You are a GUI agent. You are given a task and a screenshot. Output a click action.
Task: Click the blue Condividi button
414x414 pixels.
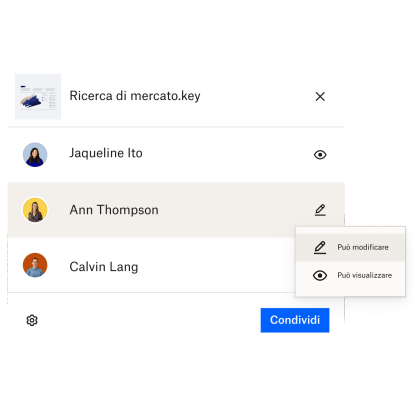295,320
